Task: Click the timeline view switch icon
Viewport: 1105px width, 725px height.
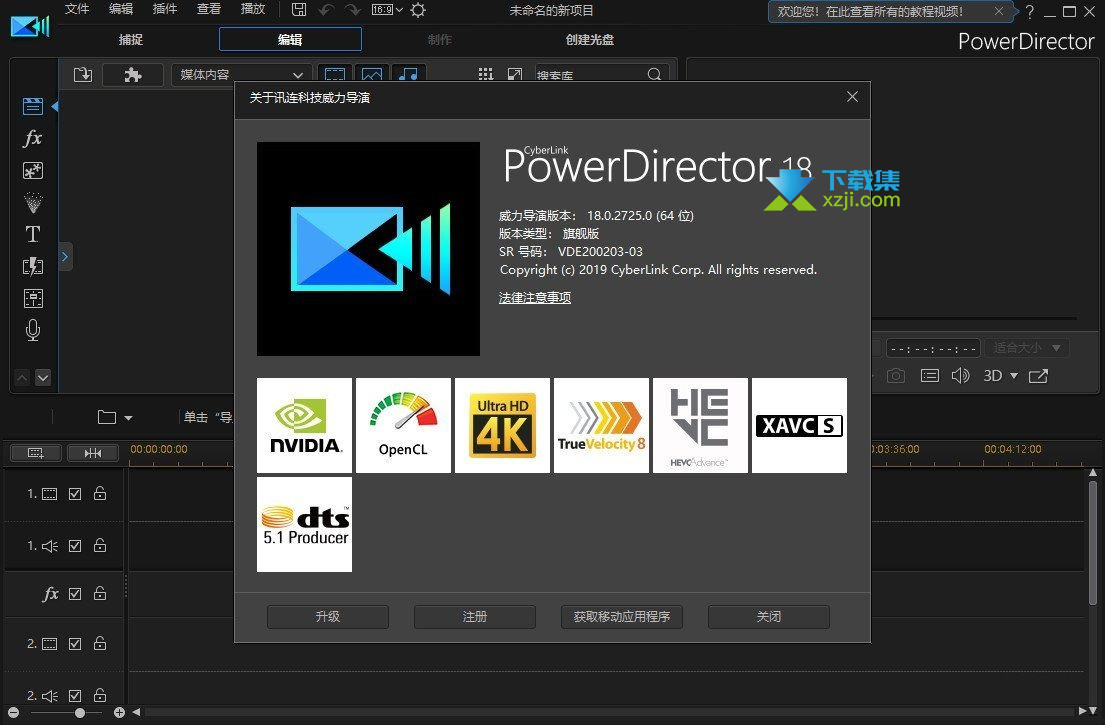Action: [x=35, y=452]
